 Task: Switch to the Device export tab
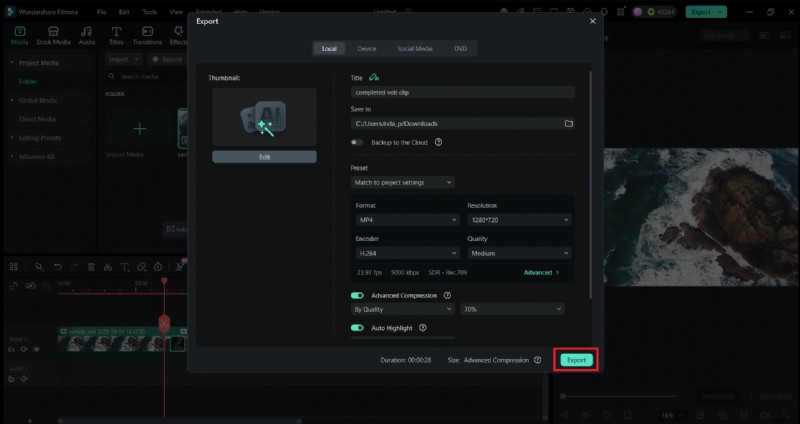367,48
